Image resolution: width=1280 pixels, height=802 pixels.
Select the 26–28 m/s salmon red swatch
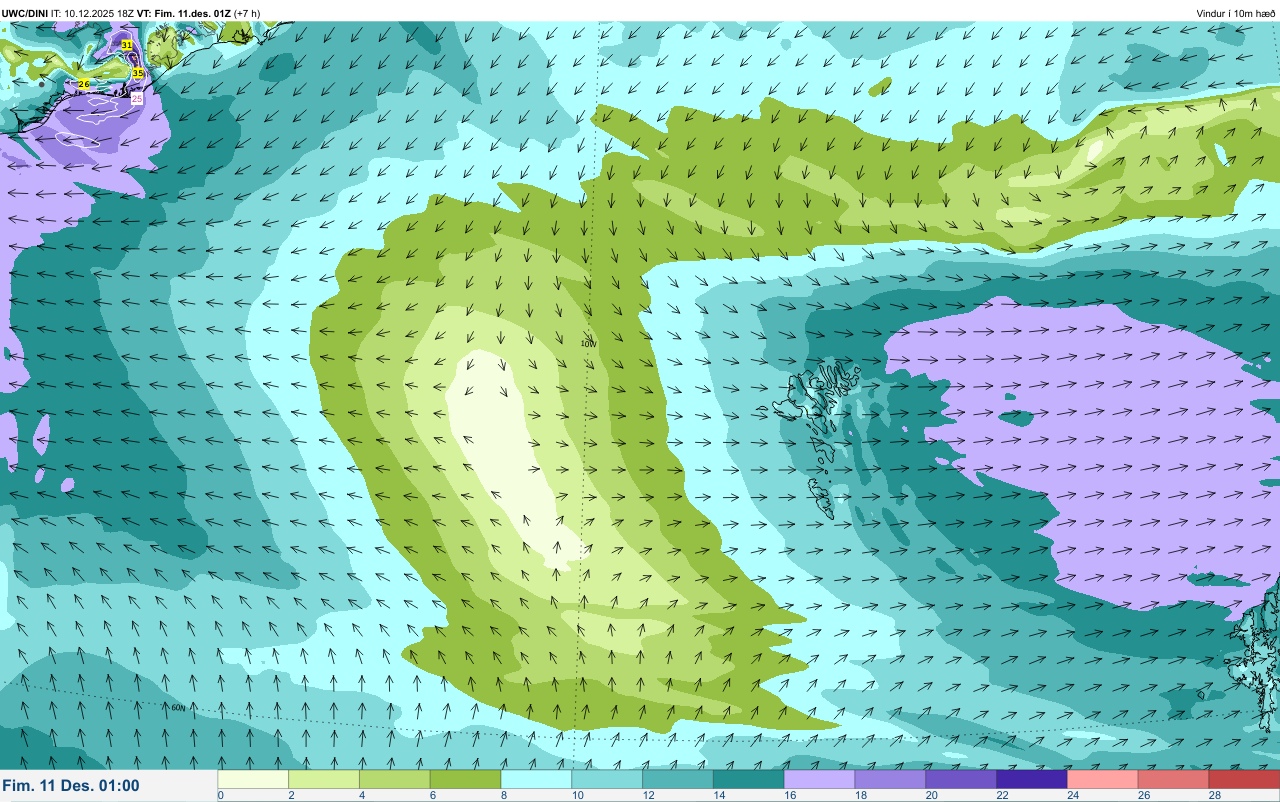coord(1174,779)
